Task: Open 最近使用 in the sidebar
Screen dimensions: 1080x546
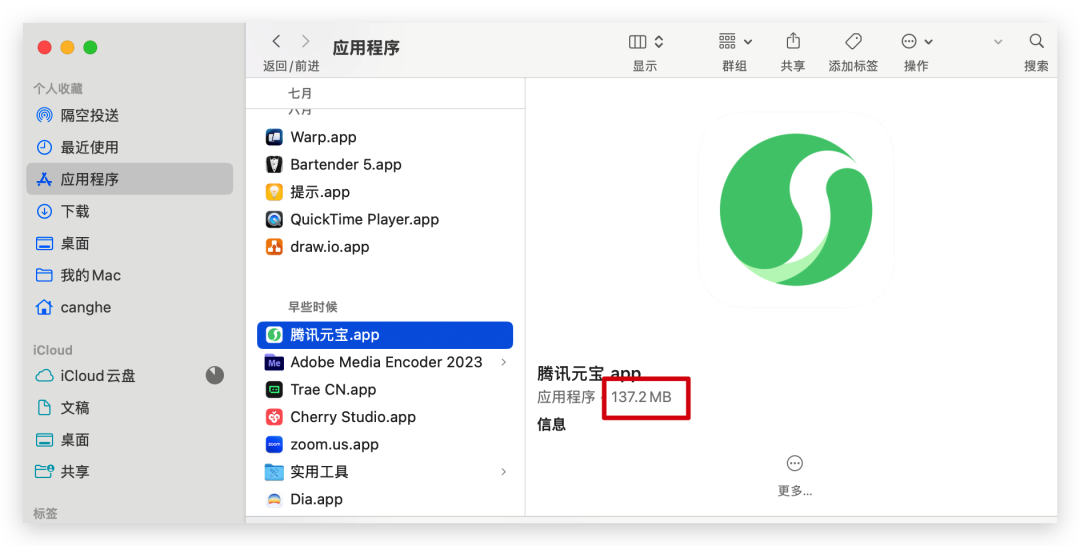Action: (x=129, y=147)
